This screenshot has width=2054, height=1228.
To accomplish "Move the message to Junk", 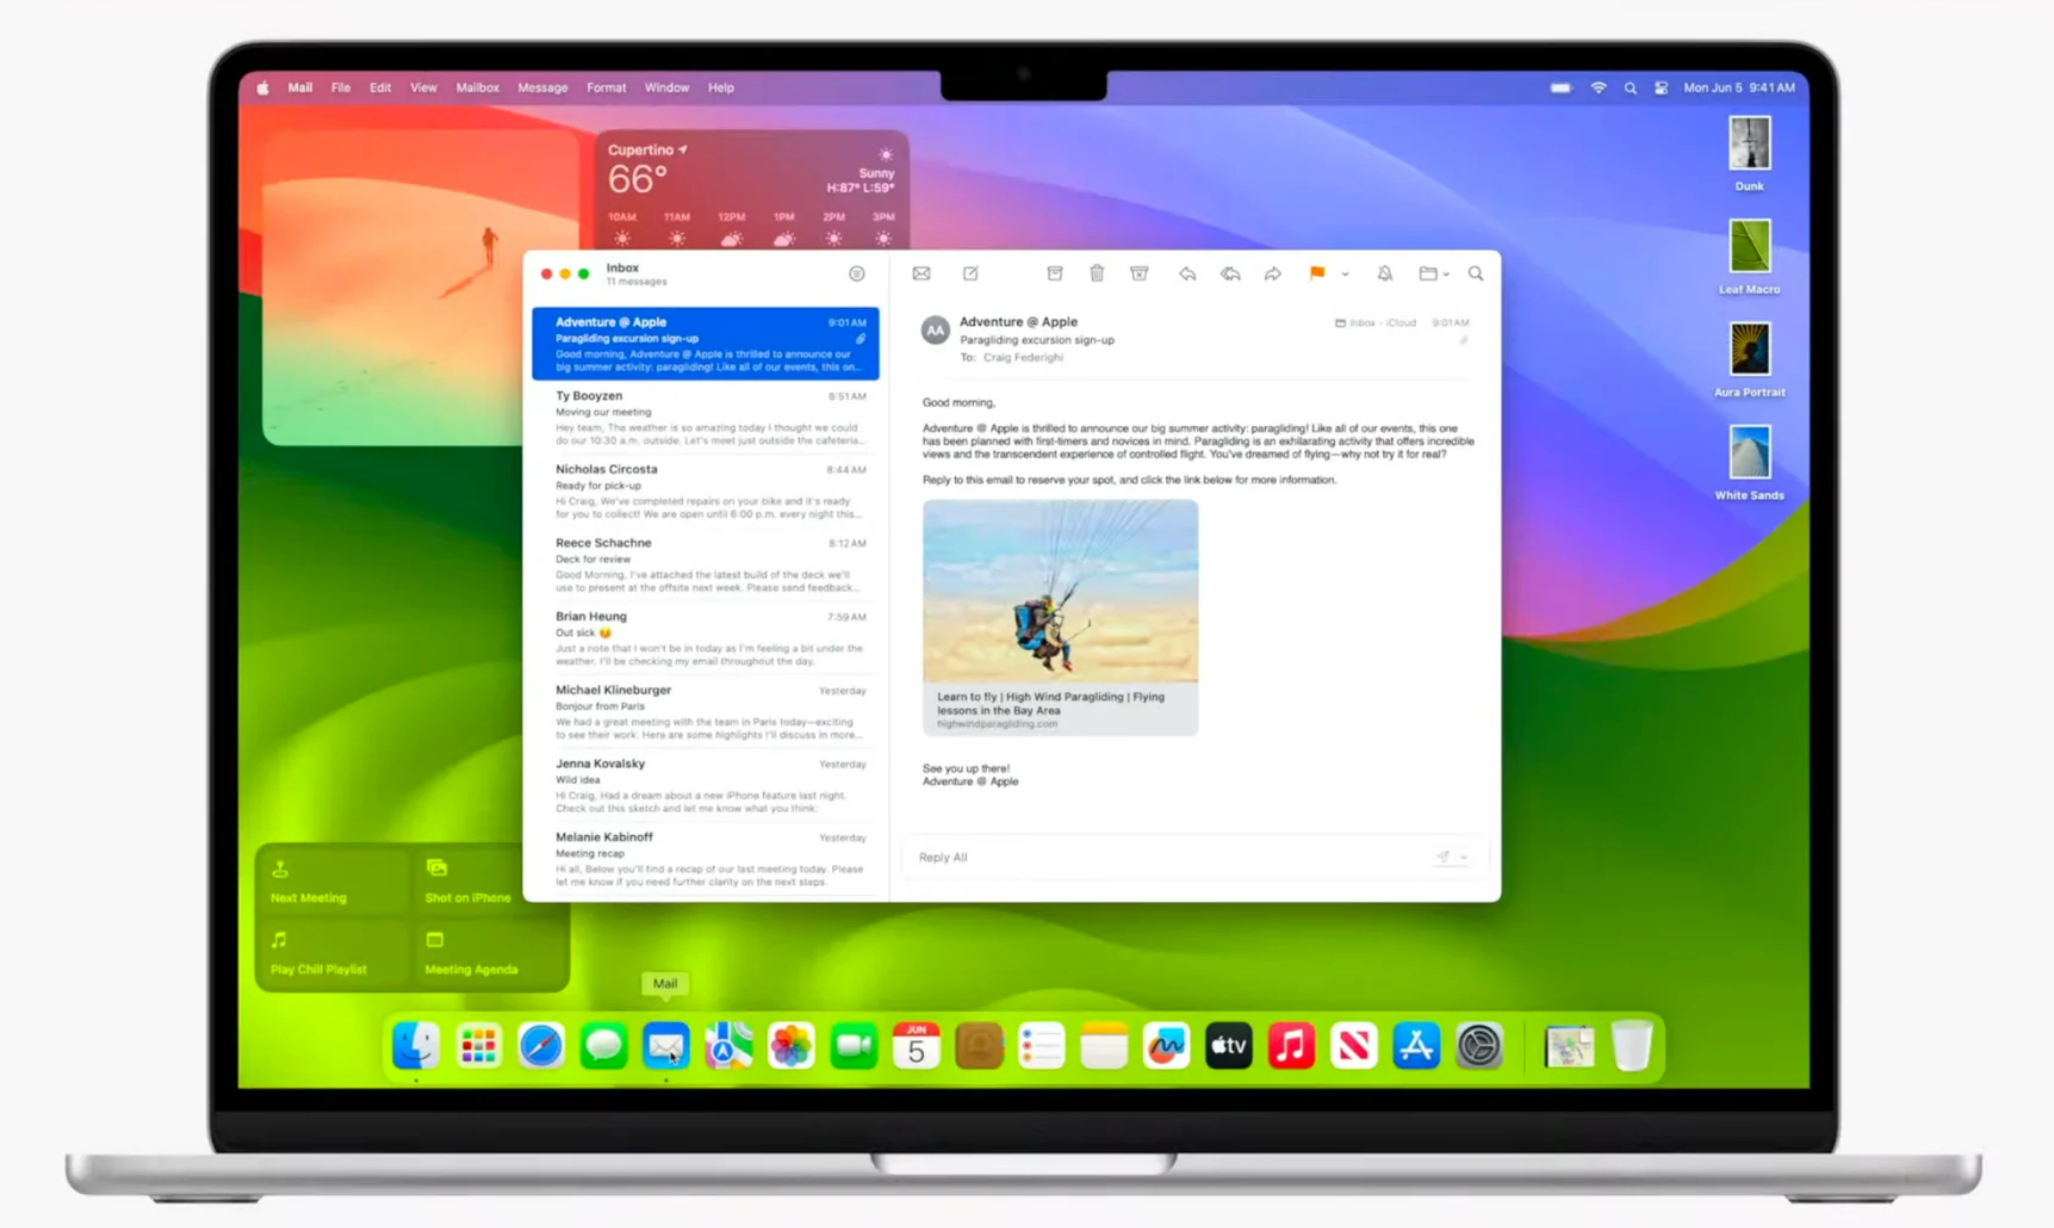I will click(x=1139, y=273).
